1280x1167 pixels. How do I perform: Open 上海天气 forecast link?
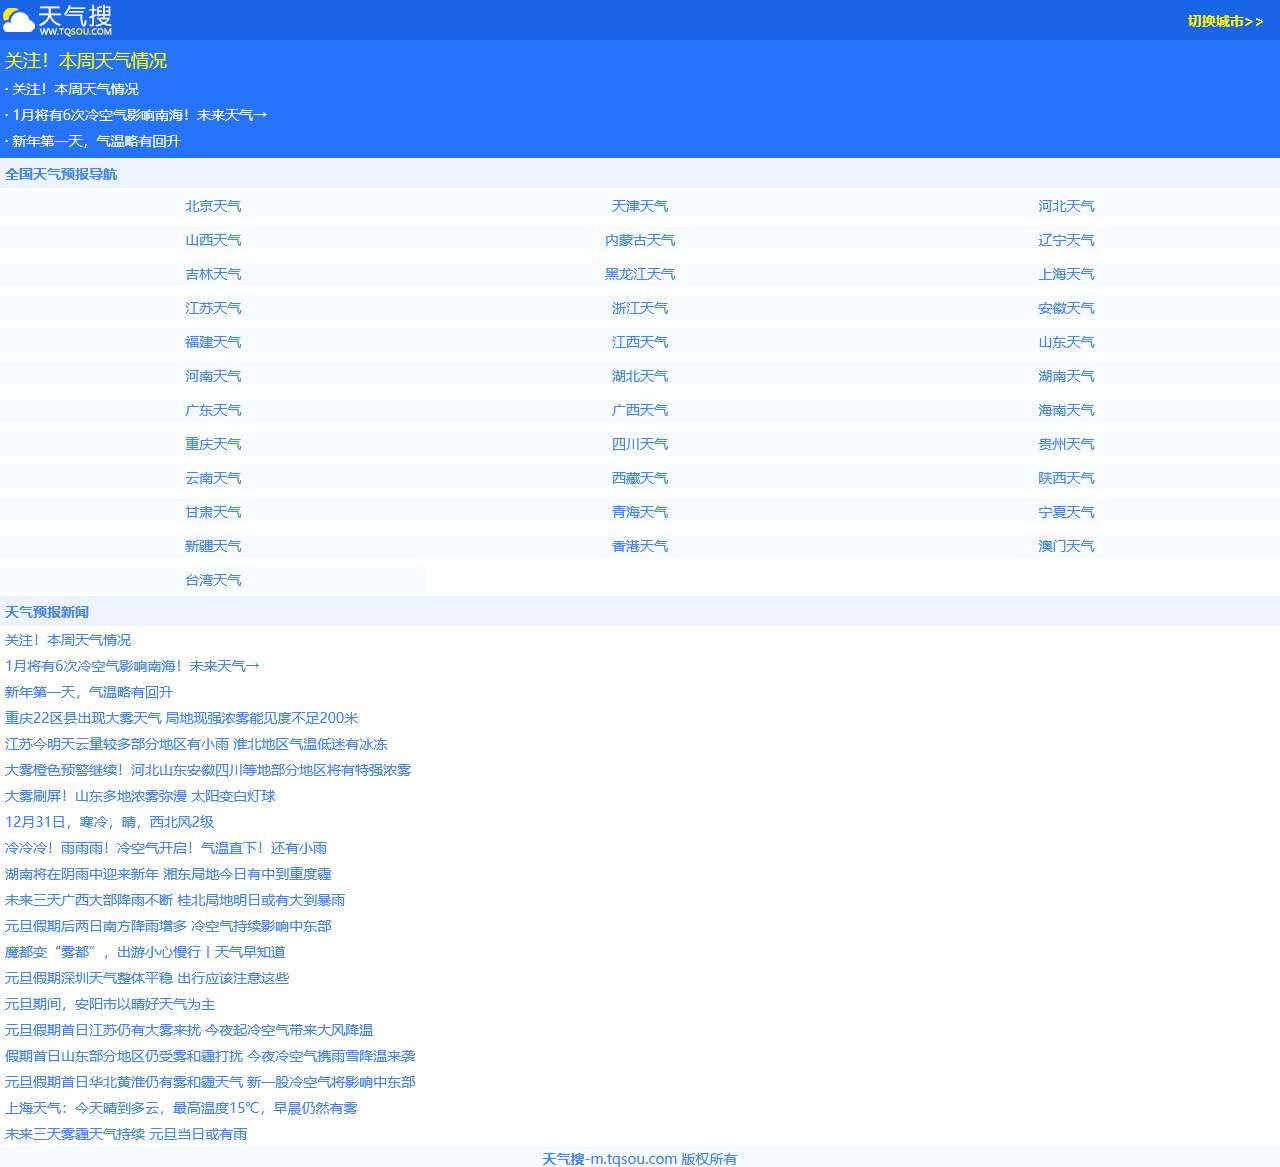[x=1066, y=274]
